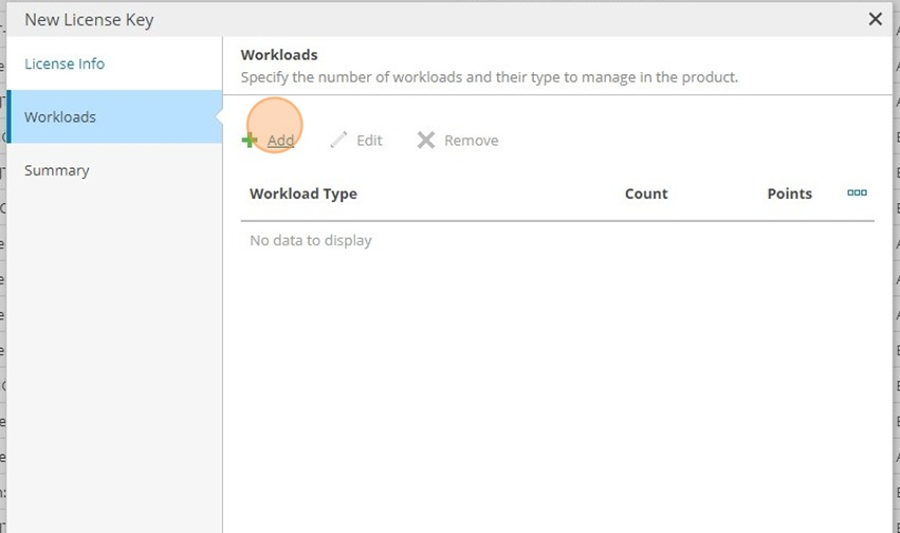Sort by Workload Type column header
The image size is (900, 533).
303,194
